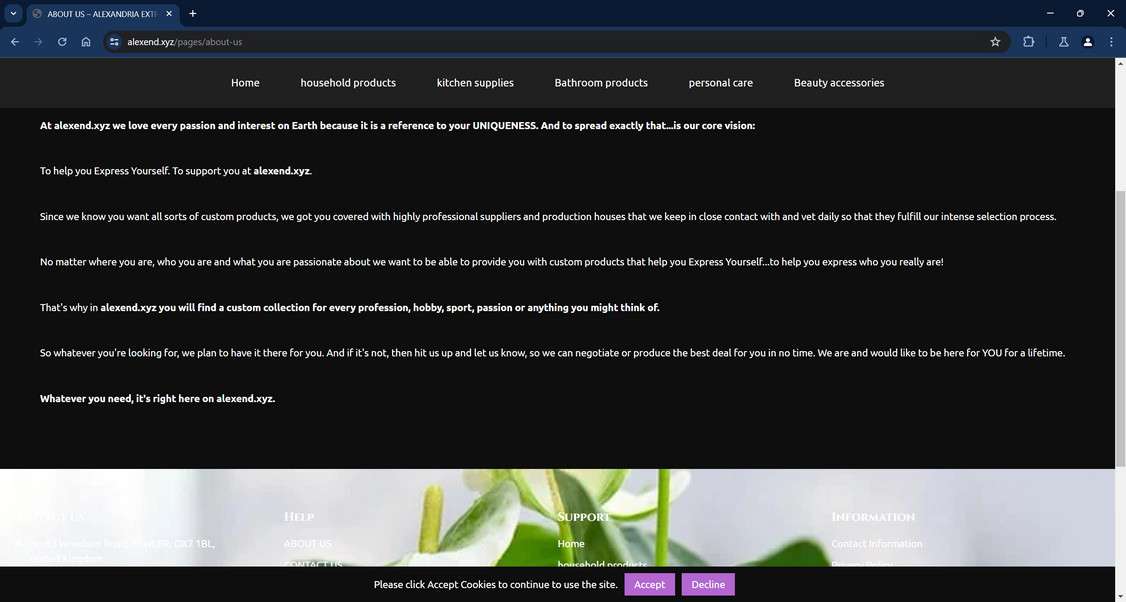
Task: Click the page vertical scrollbar thumb
Action: click(1120, 327)
